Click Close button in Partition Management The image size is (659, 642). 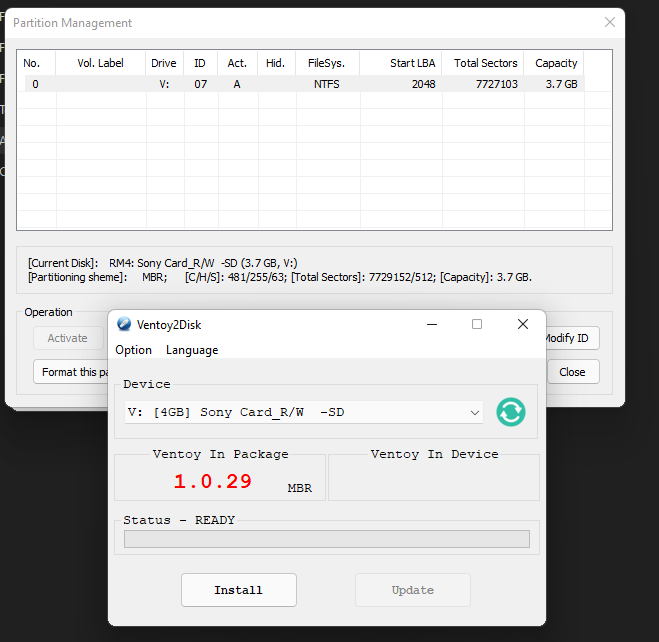pos(573,372)
